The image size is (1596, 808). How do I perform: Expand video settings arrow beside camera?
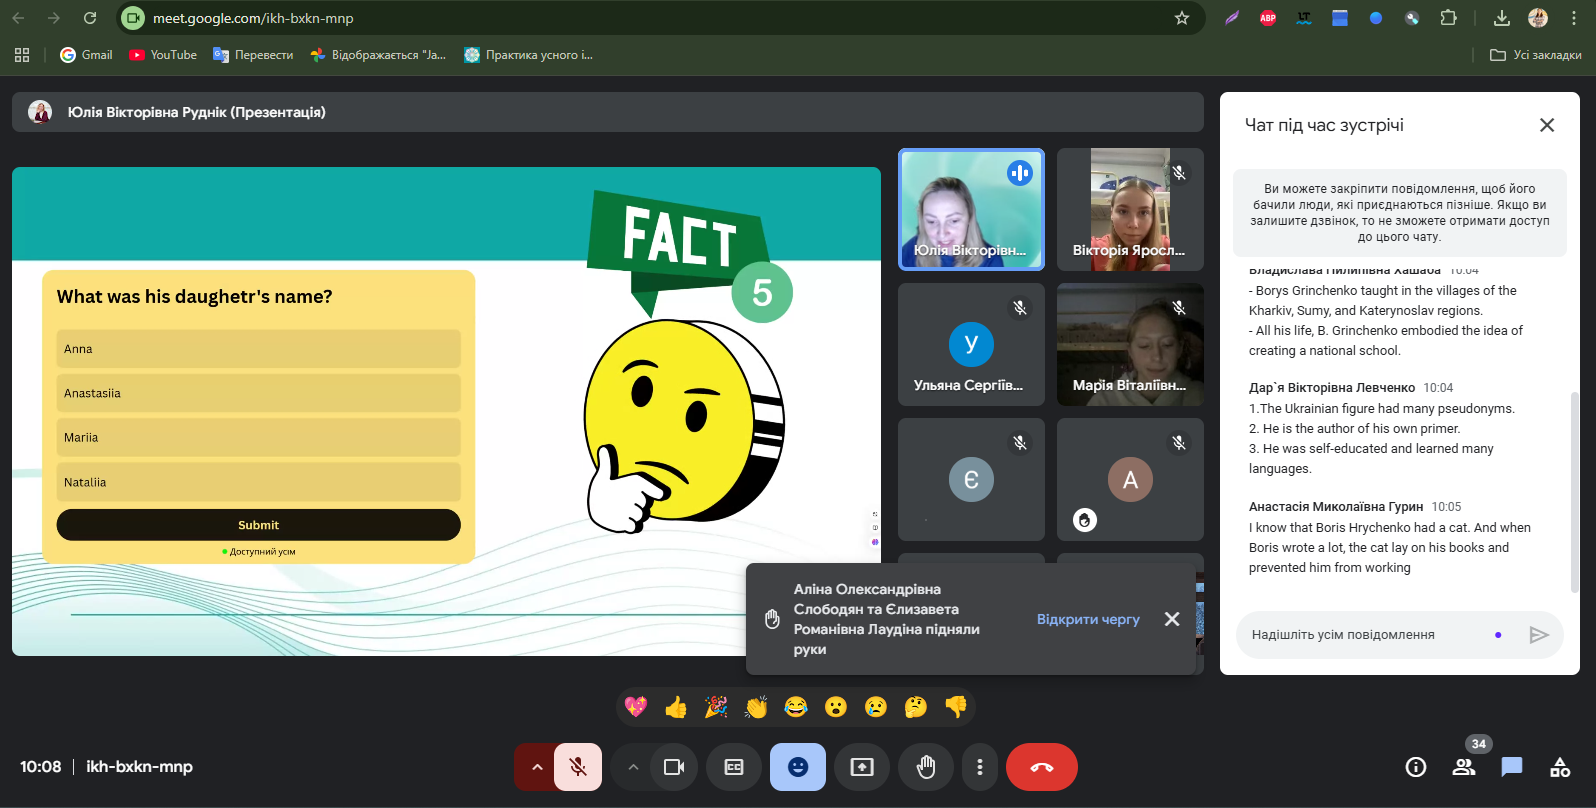click(x=632, y=767)
